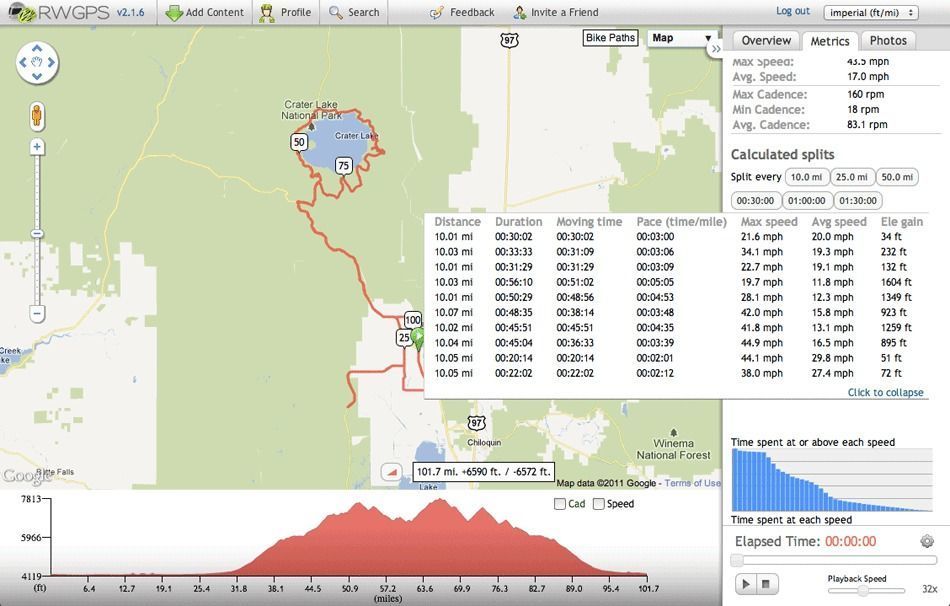950x606 pixels.
Task: Split every 25.0 mi button
Action: (x=852, y=177)
